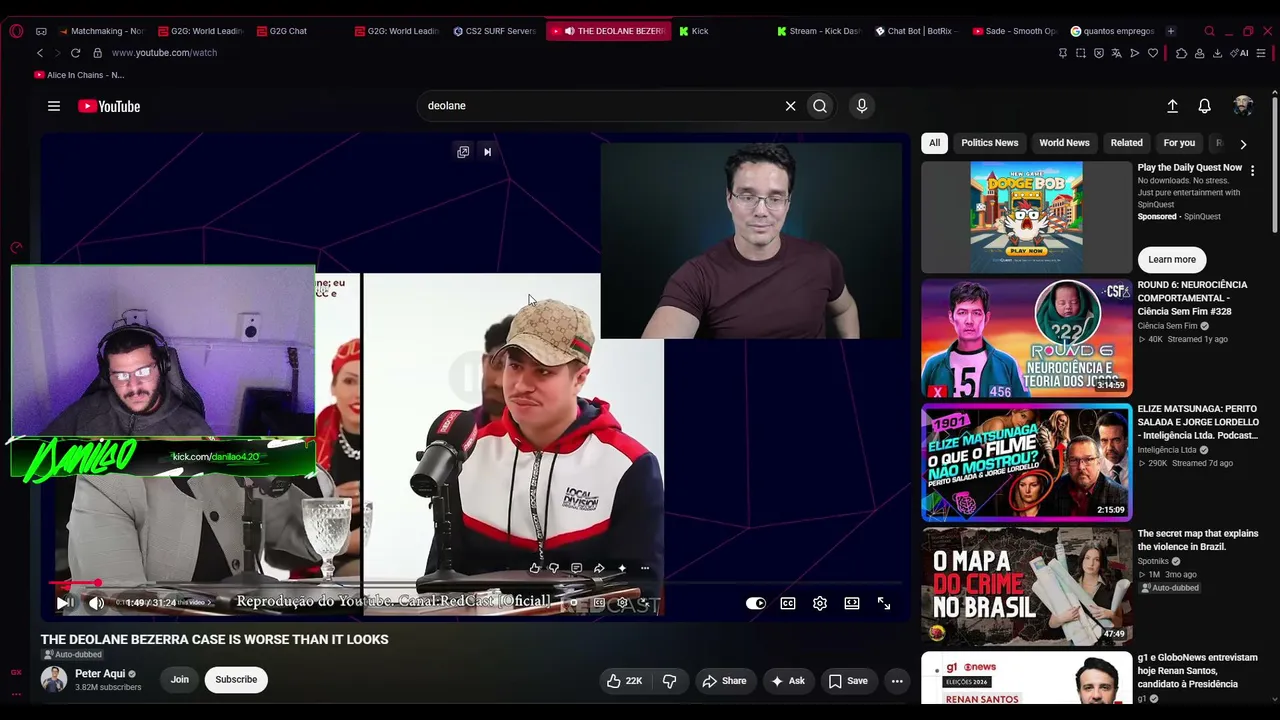Go to YouTube home via logo
The image size is (1280, 720).
109,106
